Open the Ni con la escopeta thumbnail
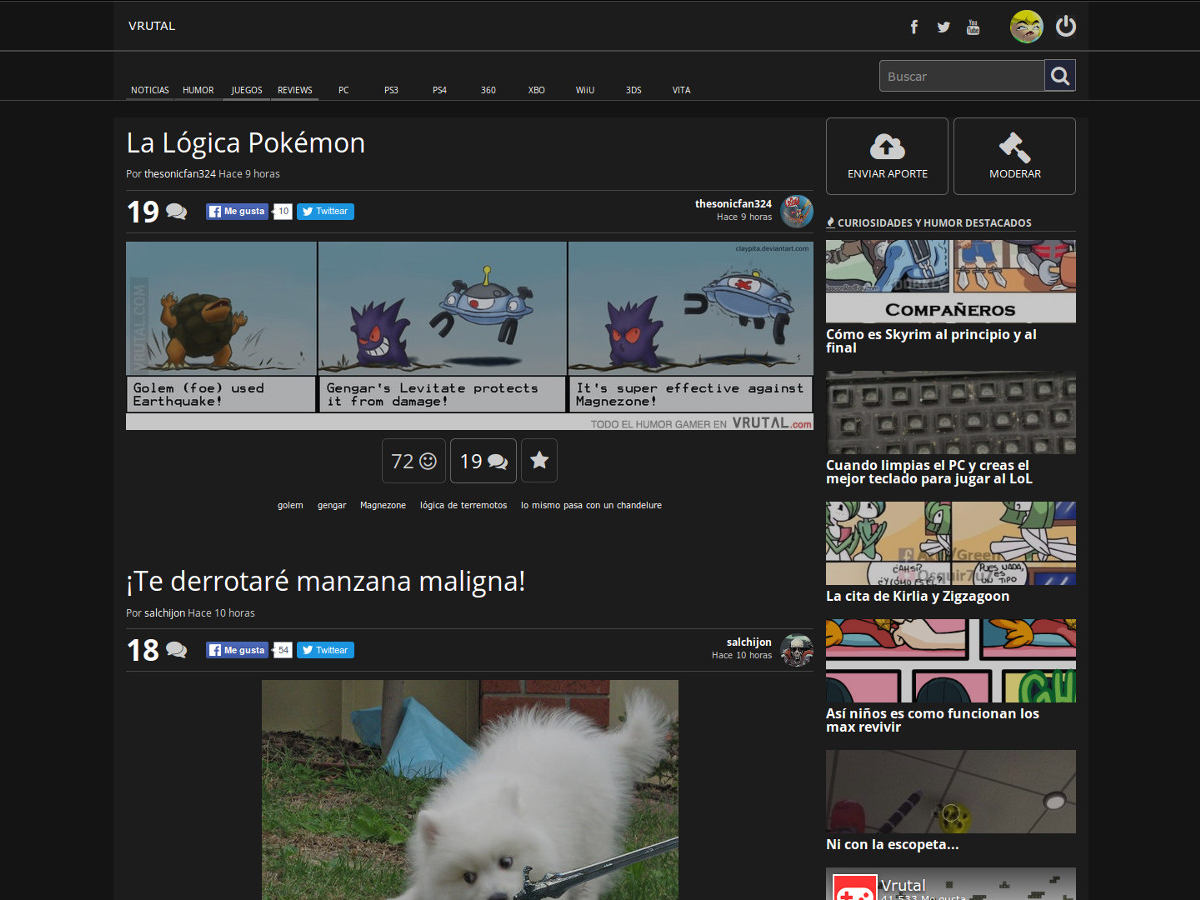 [951, 791]
